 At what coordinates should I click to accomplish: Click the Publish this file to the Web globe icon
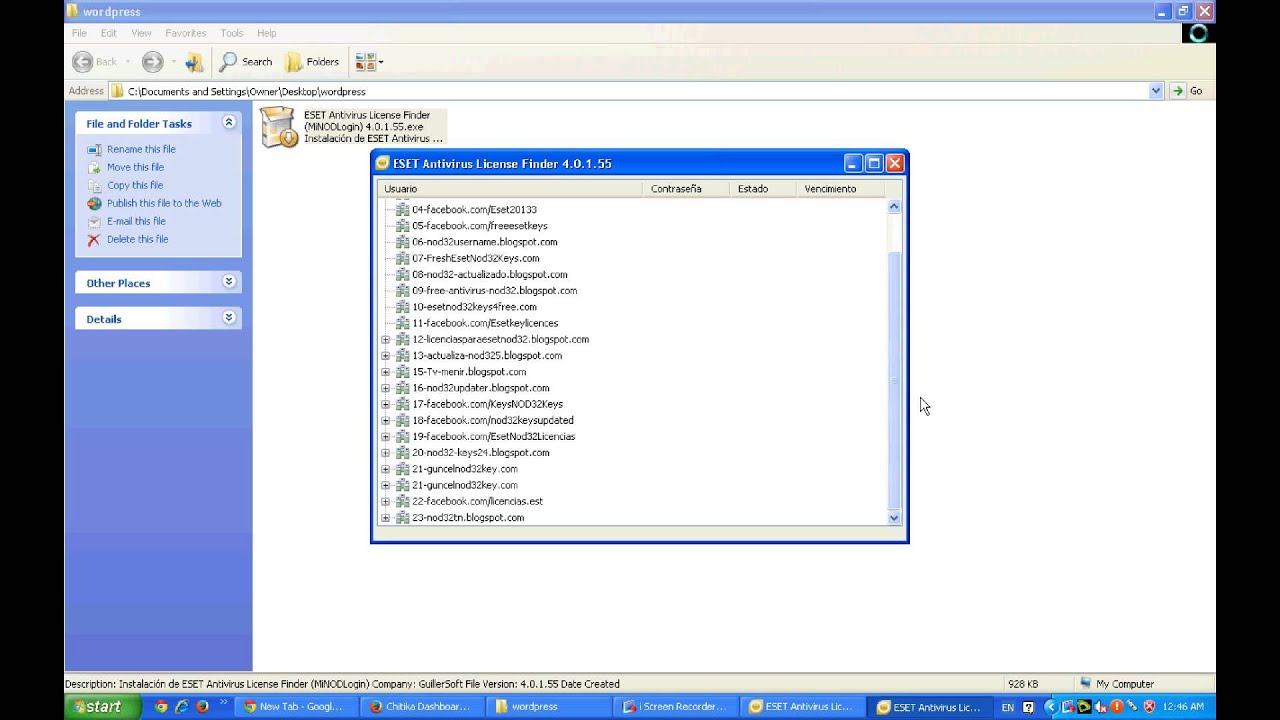[x=94, y=203]
